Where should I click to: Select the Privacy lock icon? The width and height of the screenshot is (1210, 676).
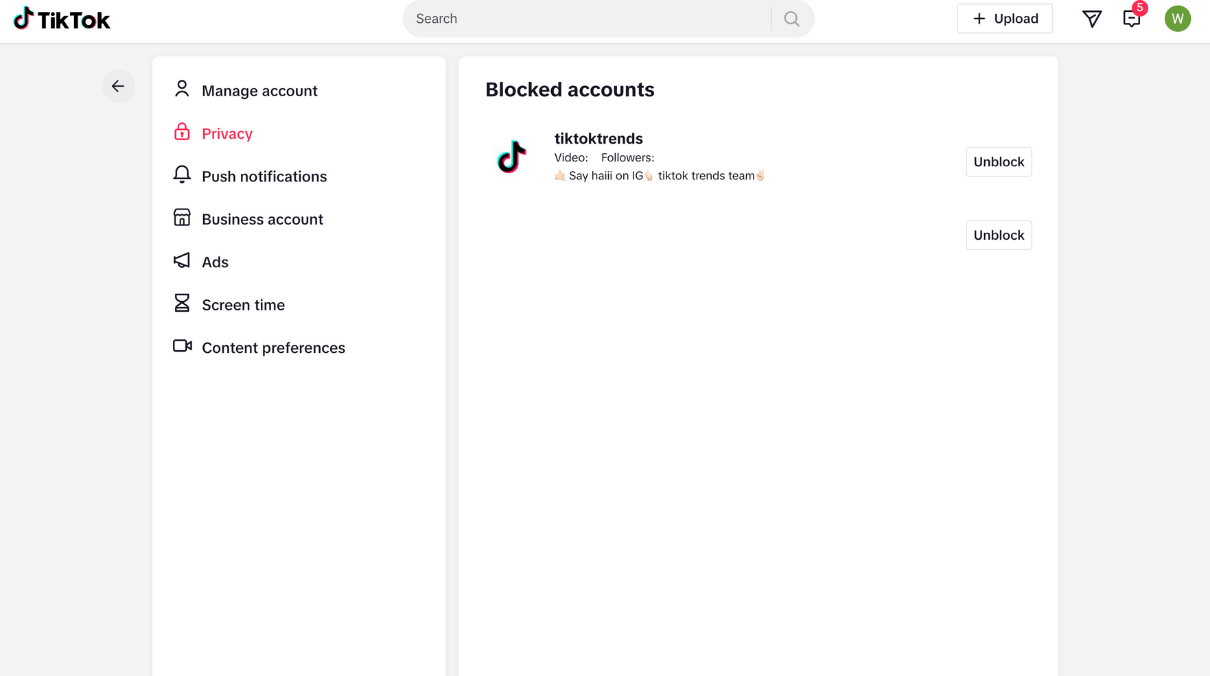(181, 132)
